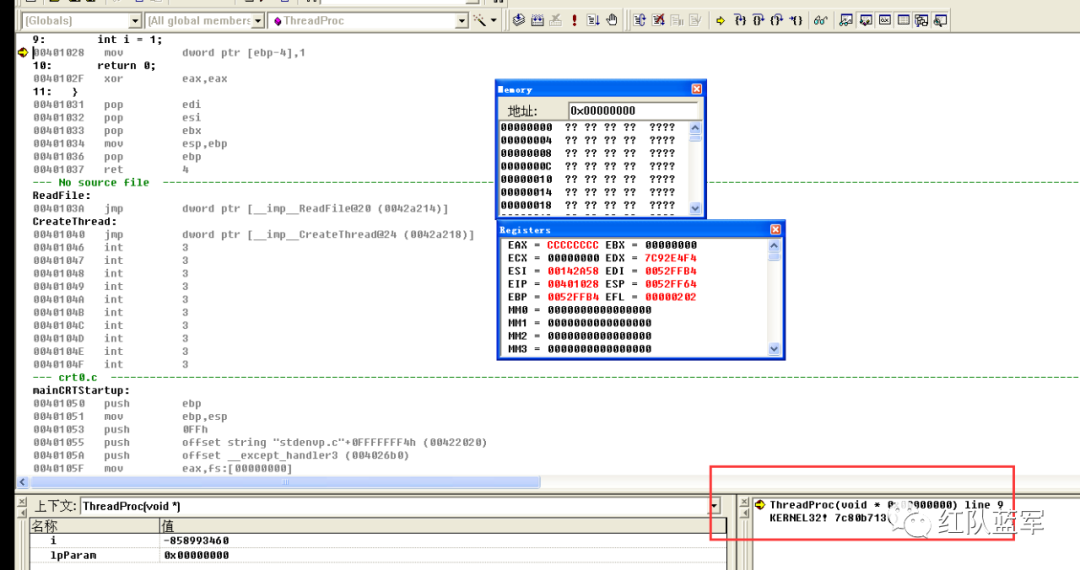Viewport: 1080px width, 570px height.
Task: Click instruction 00401050 push ebp
Action: click(x=117, y=403)
